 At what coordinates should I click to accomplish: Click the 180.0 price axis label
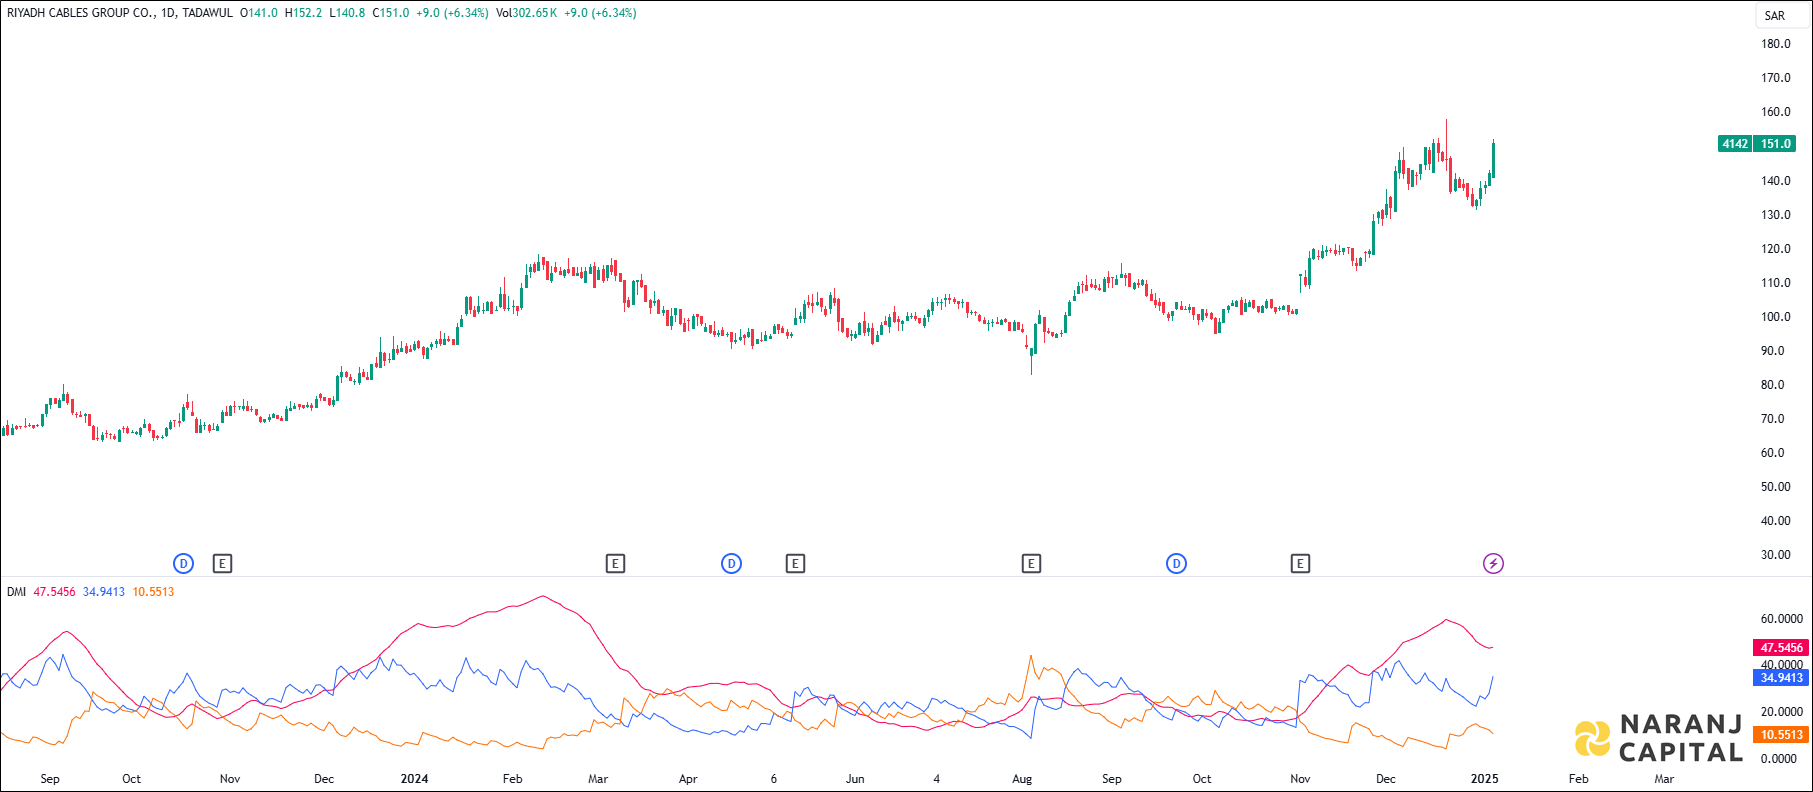point(1776,44)
